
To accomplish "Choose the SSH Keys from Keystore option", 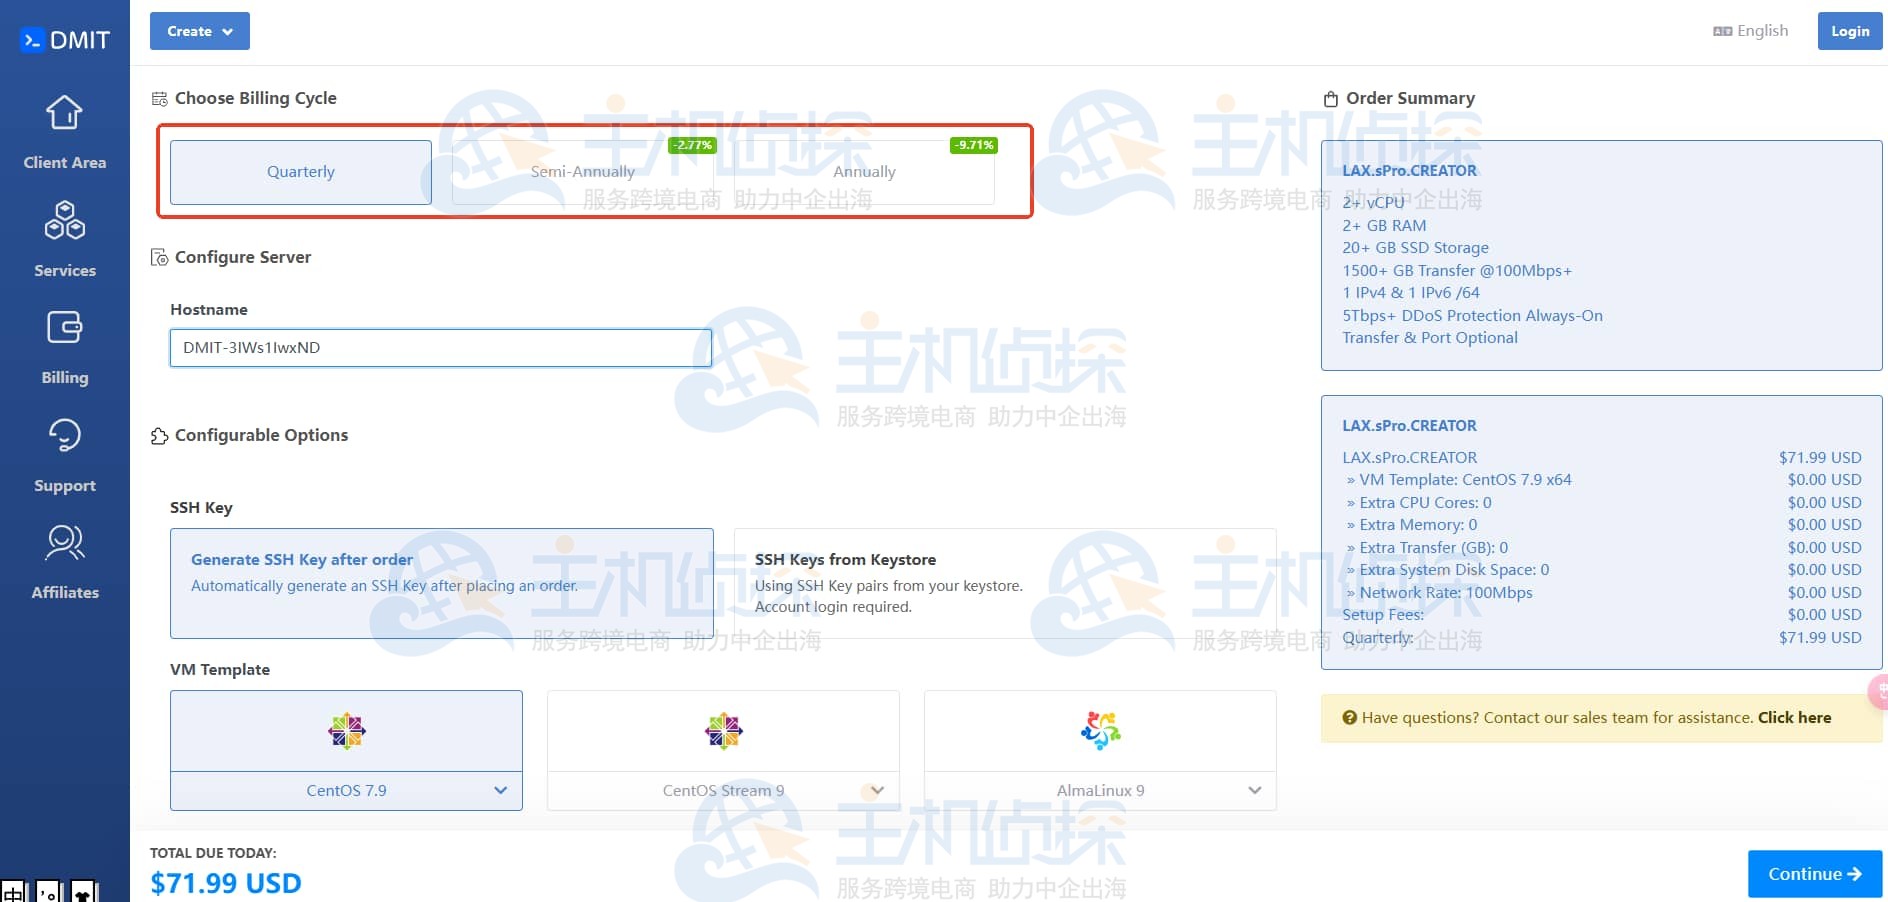I will pos(1004,583).
